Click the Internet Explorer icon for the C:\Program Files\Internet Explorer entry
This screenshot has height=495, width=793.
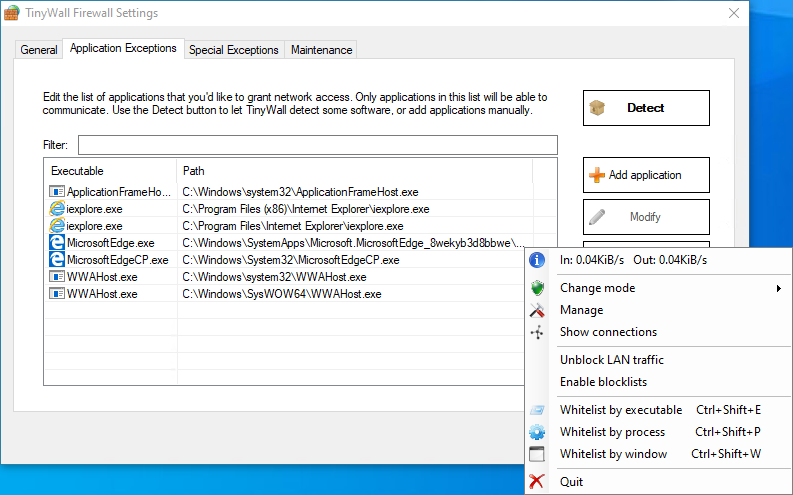(x=57, y=226)
